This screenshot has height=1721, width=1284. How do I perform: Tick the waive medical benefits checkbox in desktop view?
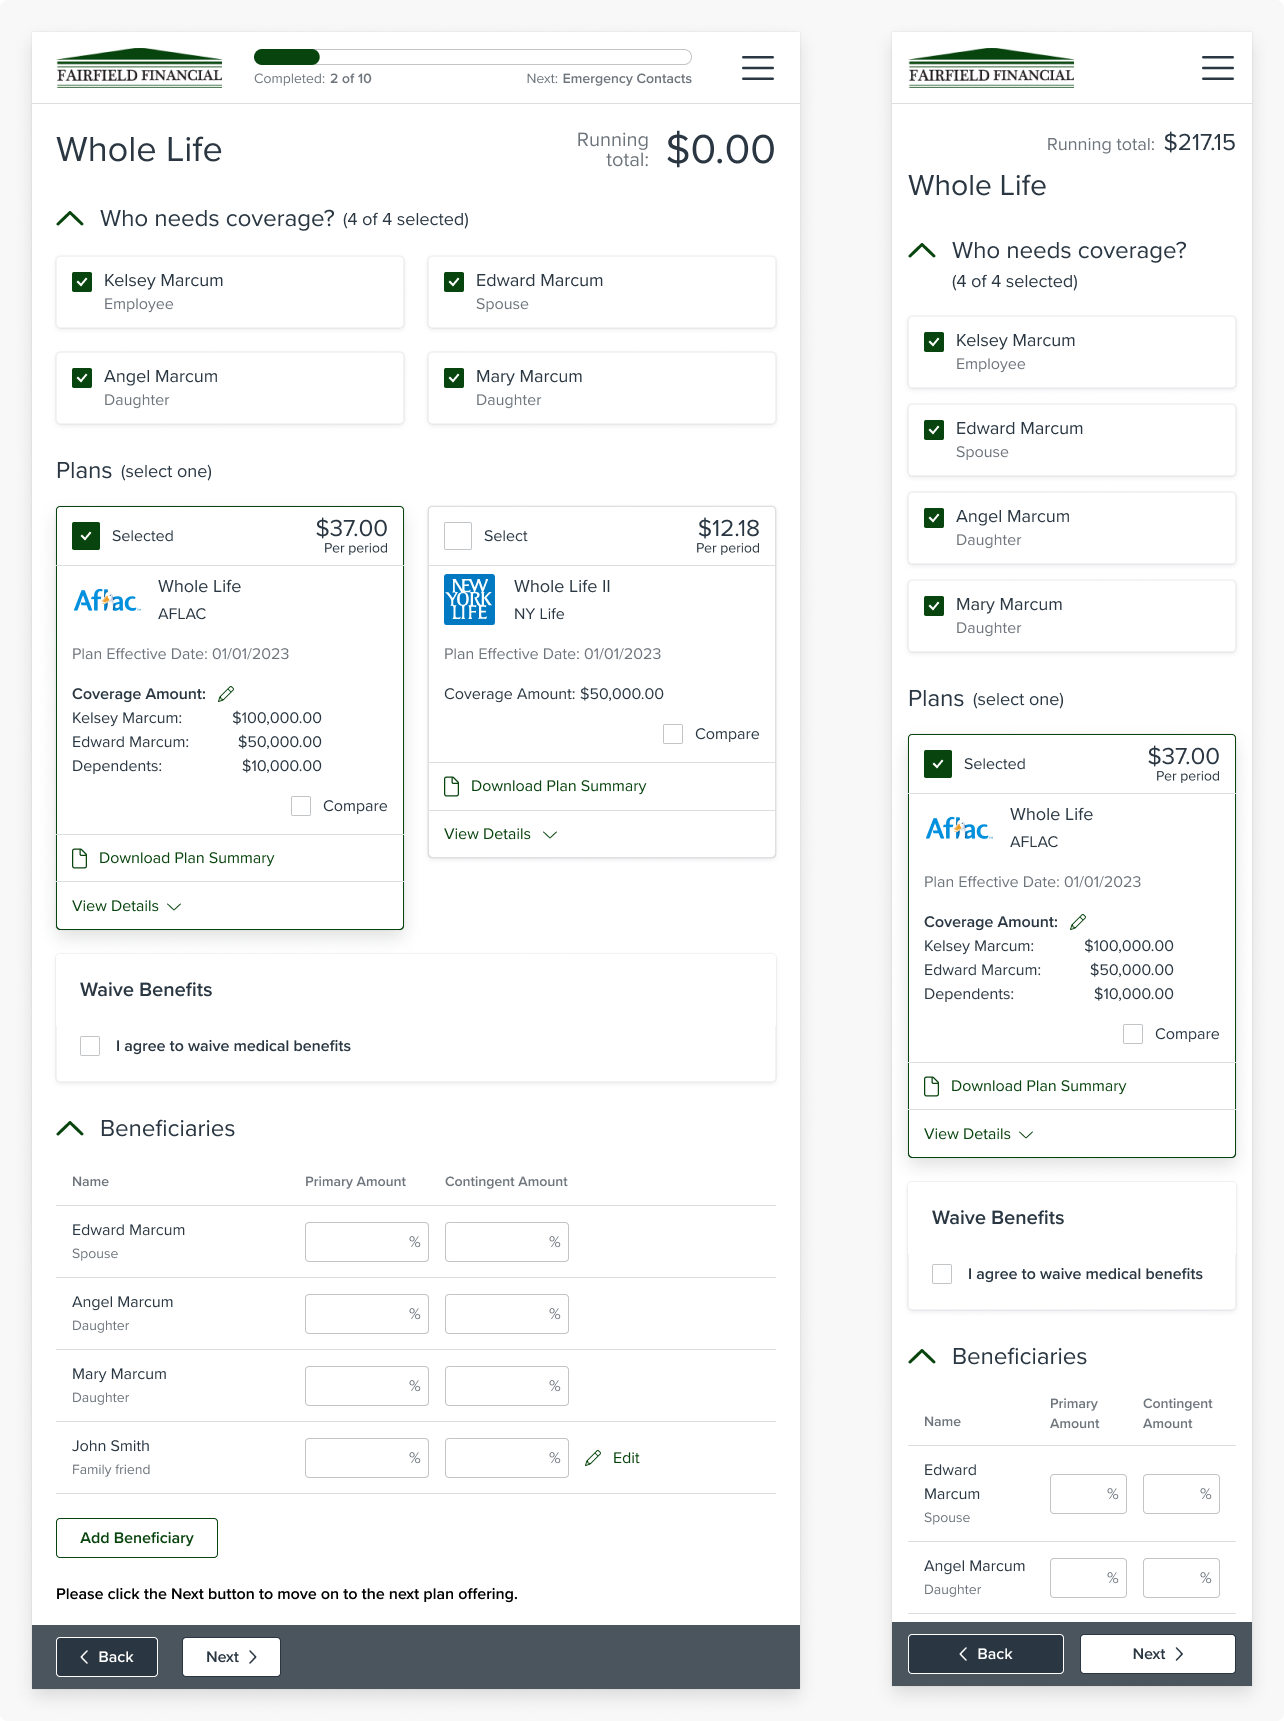point(90,1046)
